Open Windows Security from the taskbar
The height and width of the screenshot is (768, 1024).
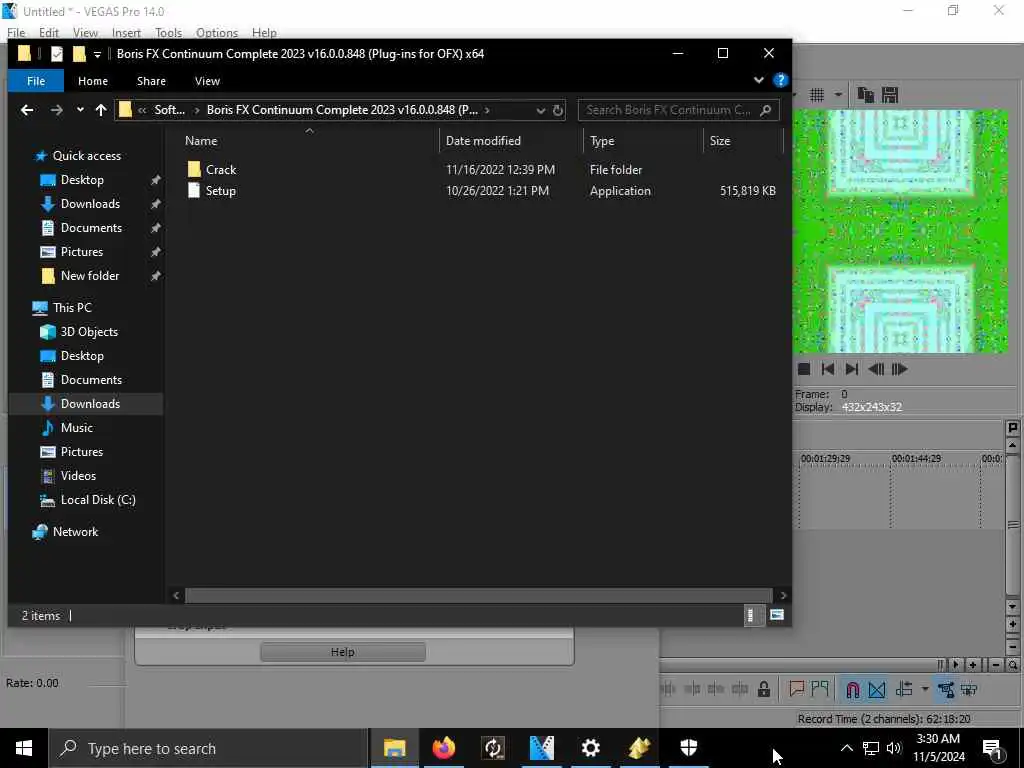[x=688, y=748]
